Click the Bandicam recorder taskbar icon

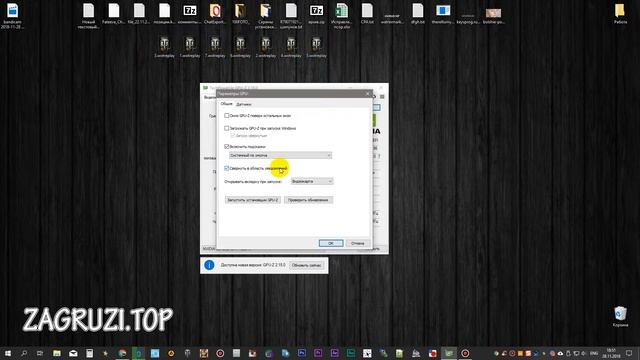pos(465,353)
